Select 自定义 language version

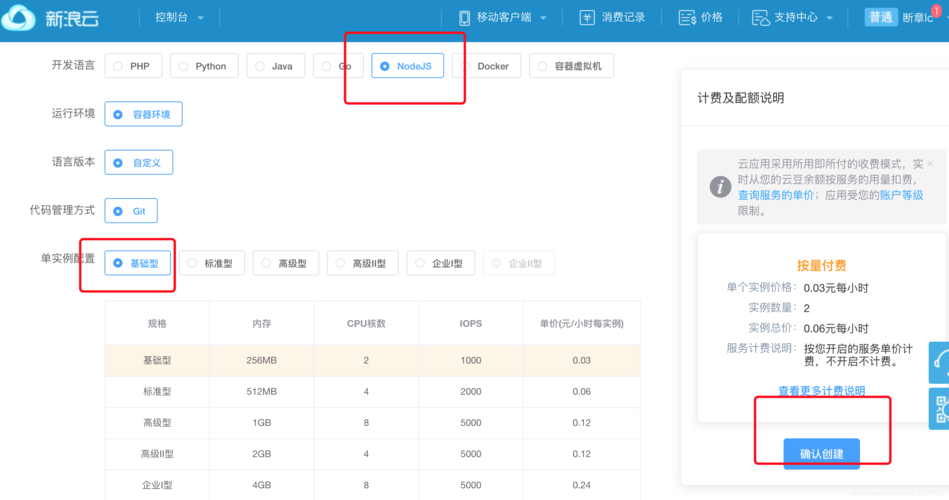[139, 162]
